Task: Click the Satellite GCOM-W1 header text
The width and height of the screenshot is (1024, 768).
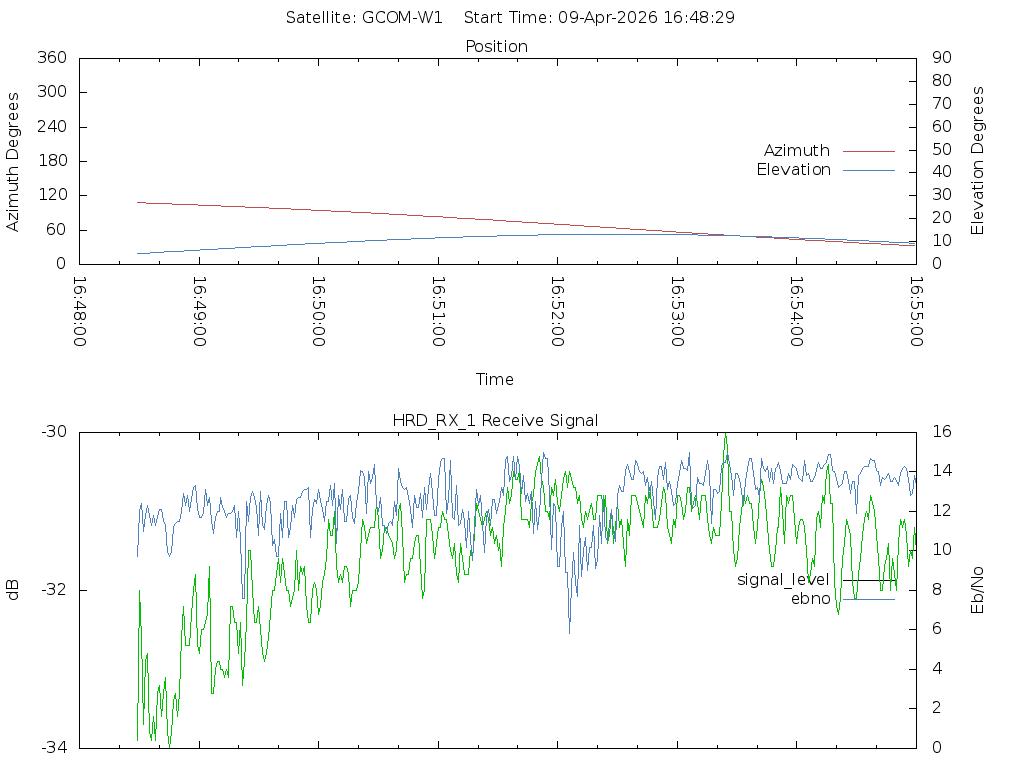Action: [x=364, y=18]
